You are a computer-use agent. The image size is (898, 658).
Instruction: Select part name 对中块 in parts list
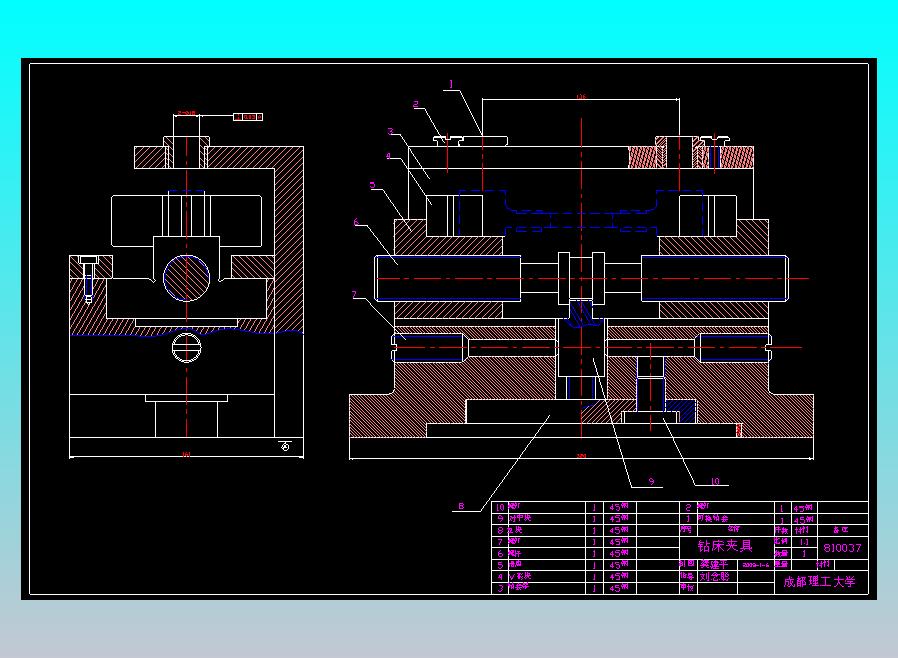tap(520, 518)
